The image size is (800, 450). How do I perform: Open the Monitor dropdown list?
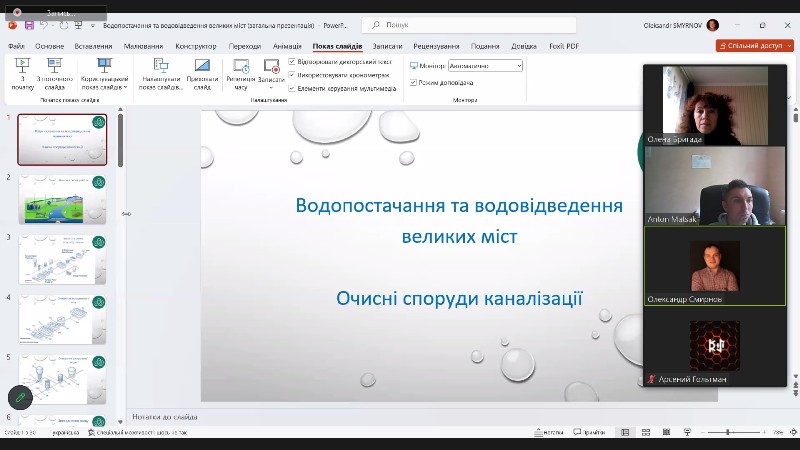tap(485, 65)
